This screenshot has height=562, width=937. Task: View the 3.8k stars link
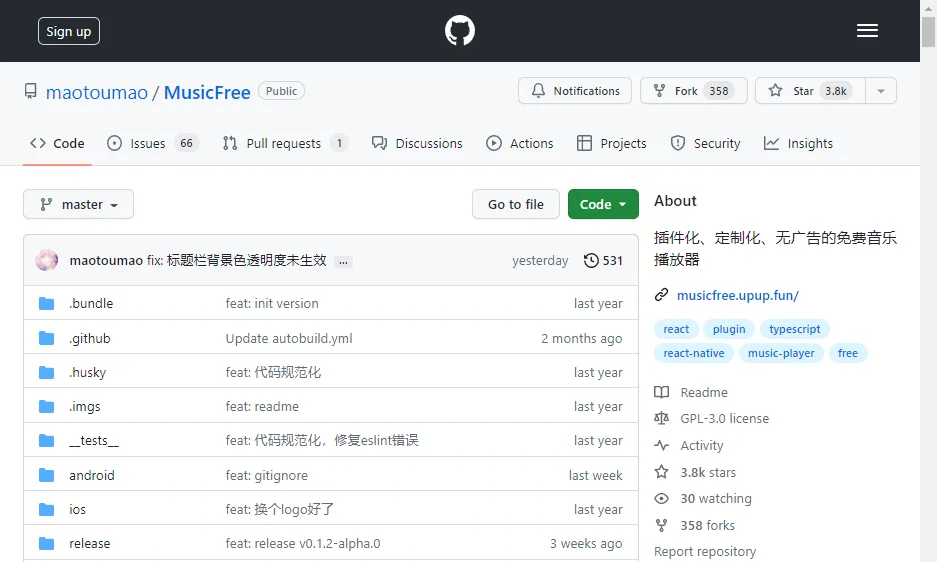click(708, 472)
